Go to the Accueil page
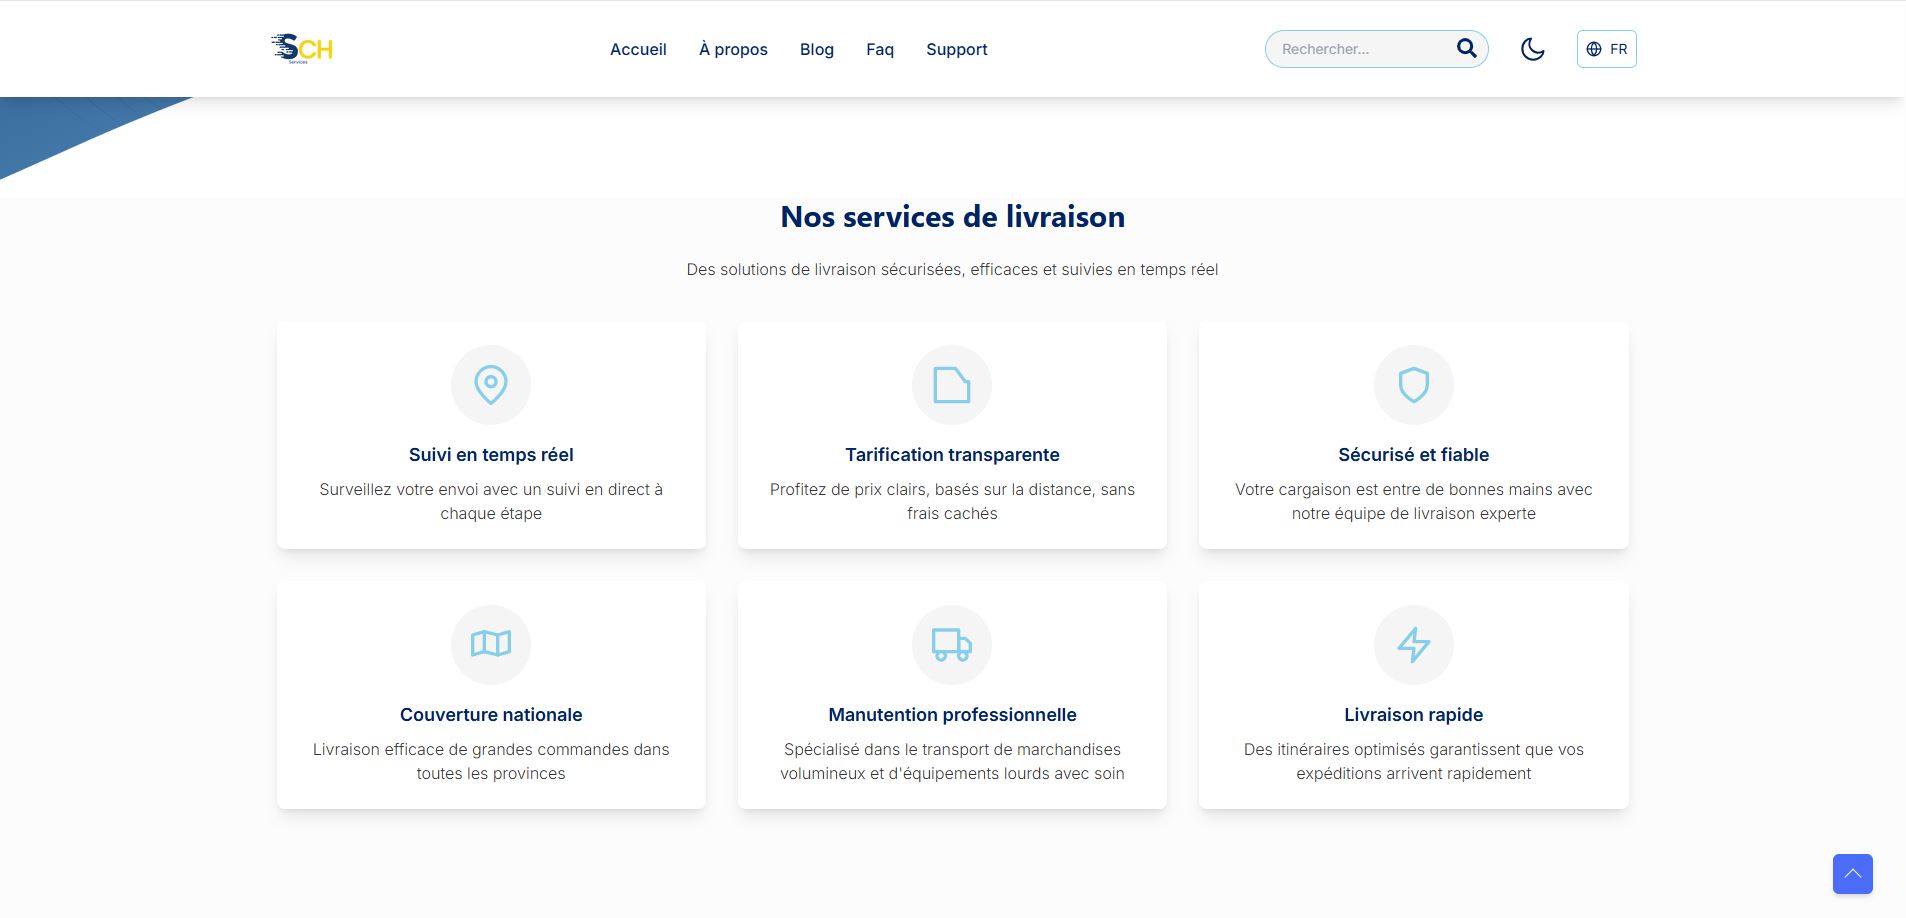 638,49
